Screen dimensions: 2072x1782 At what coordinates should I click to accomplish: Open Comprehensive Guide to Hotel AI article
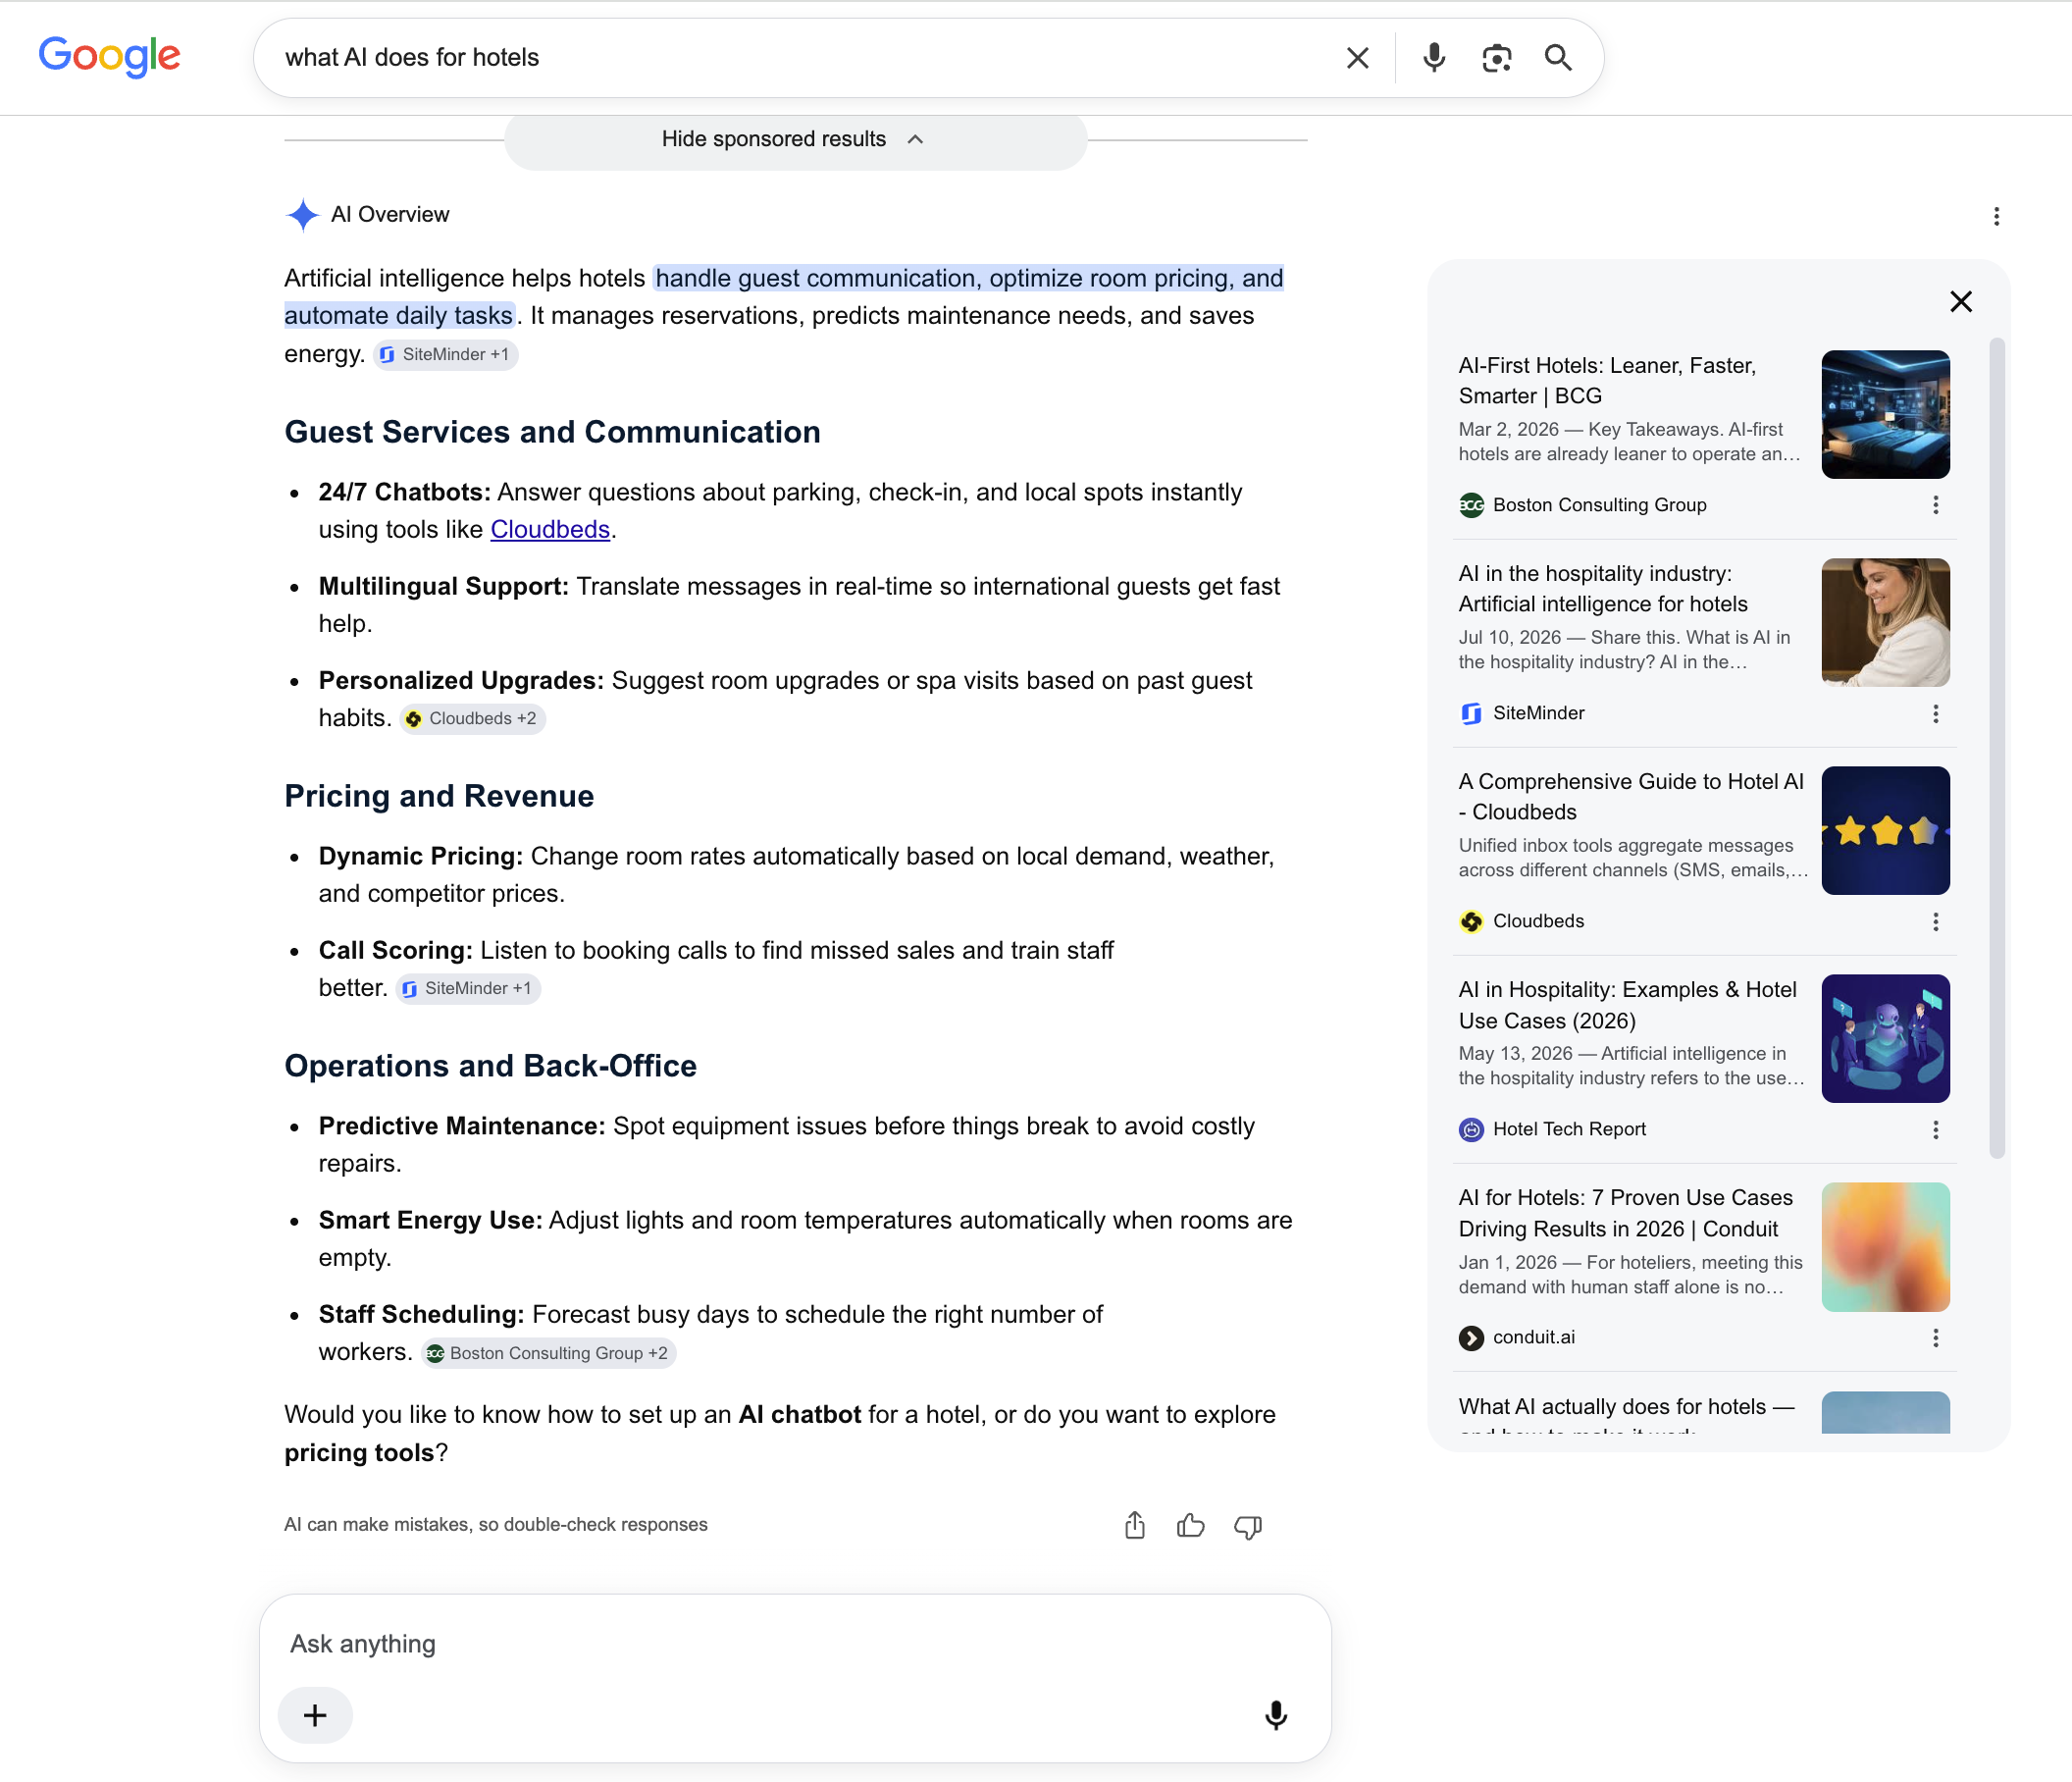pos(1631,797)
